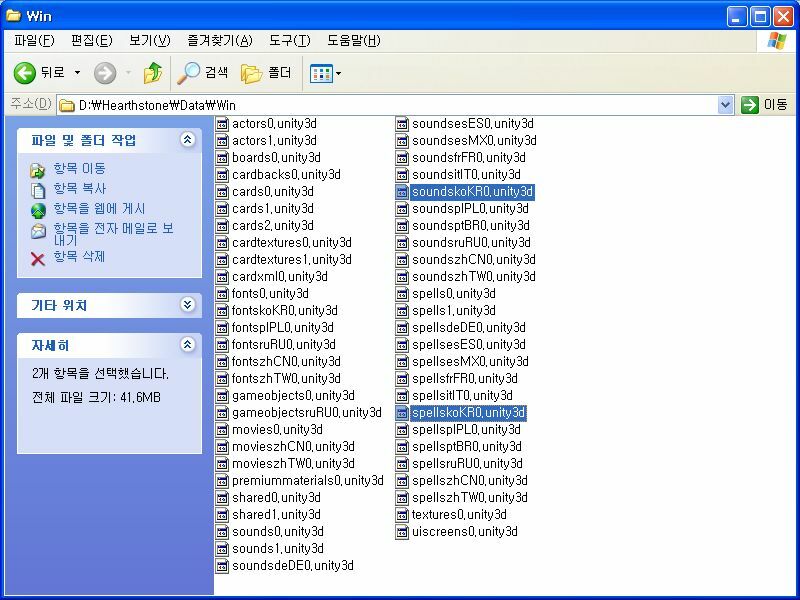Open the 파일(F) menu
800x600 pixels.
34,40
